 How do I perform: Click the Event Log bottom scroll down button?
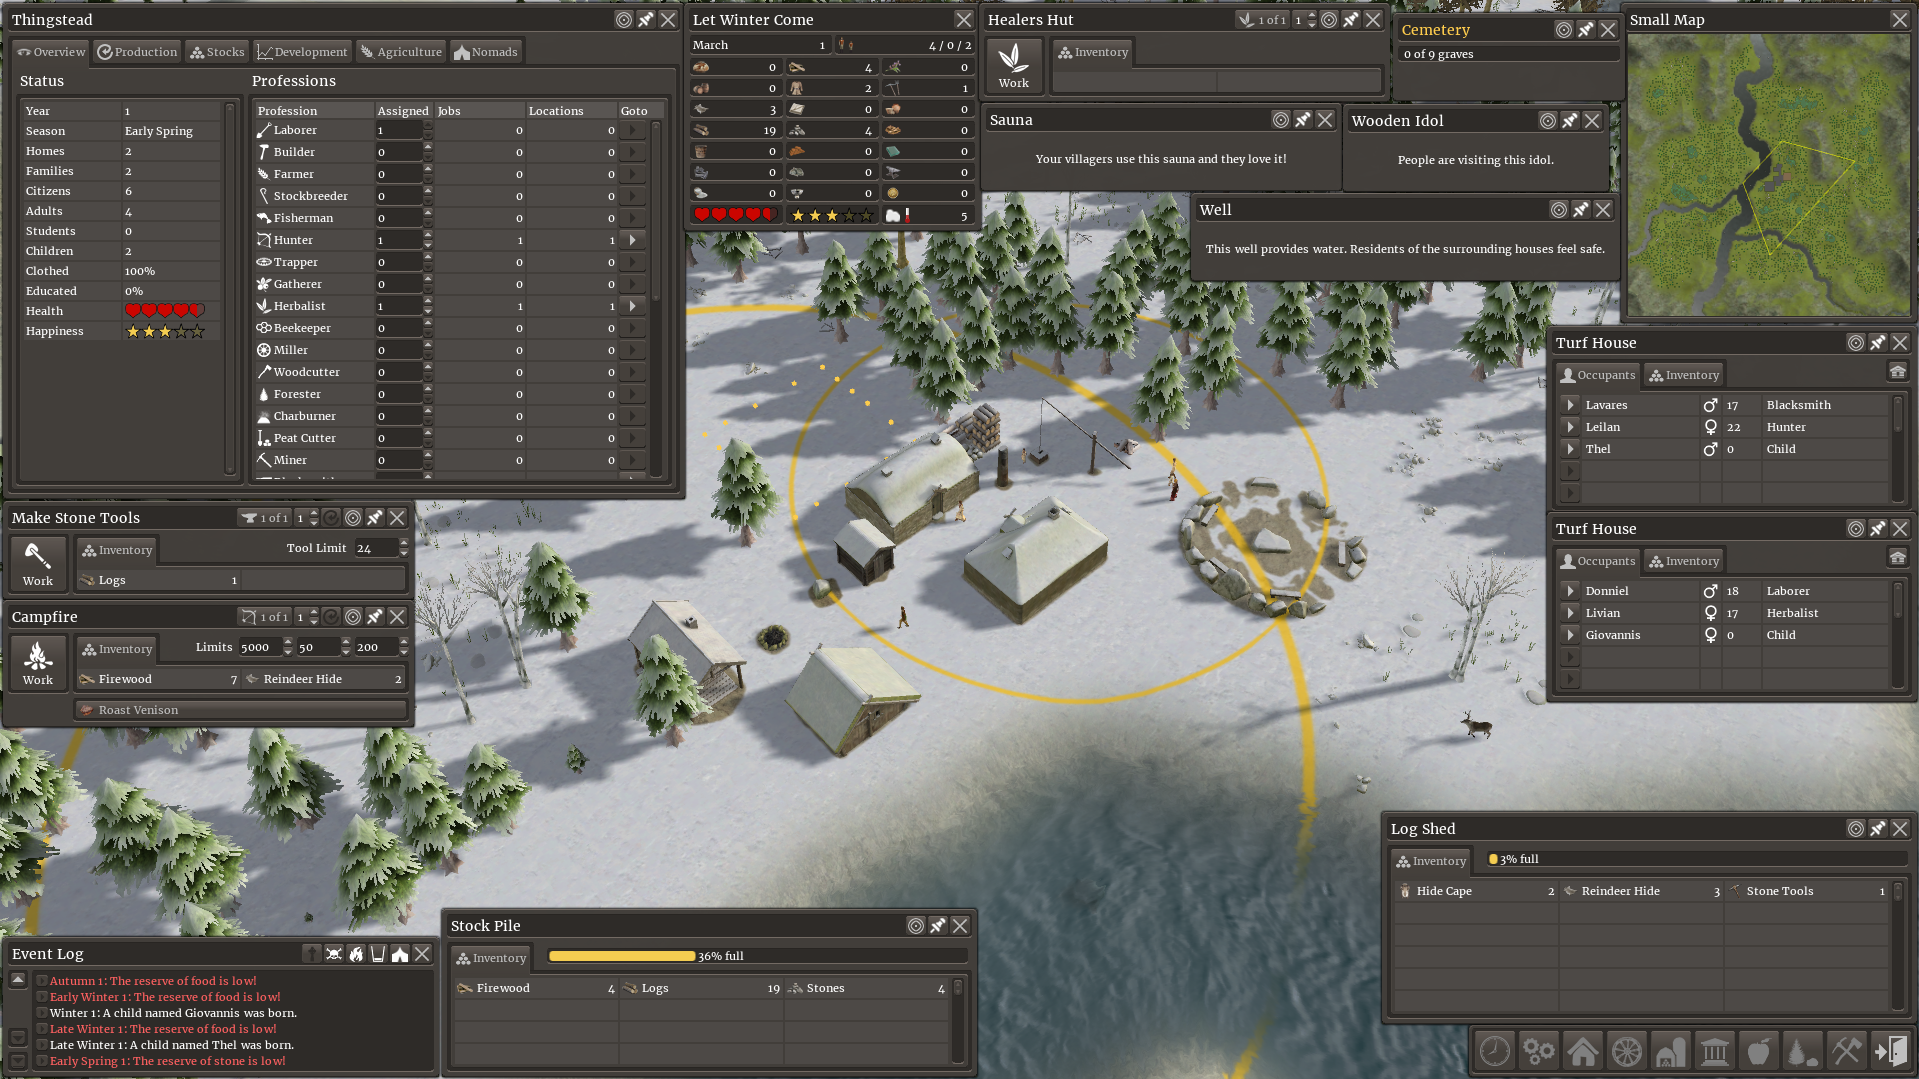(18, 1061)
